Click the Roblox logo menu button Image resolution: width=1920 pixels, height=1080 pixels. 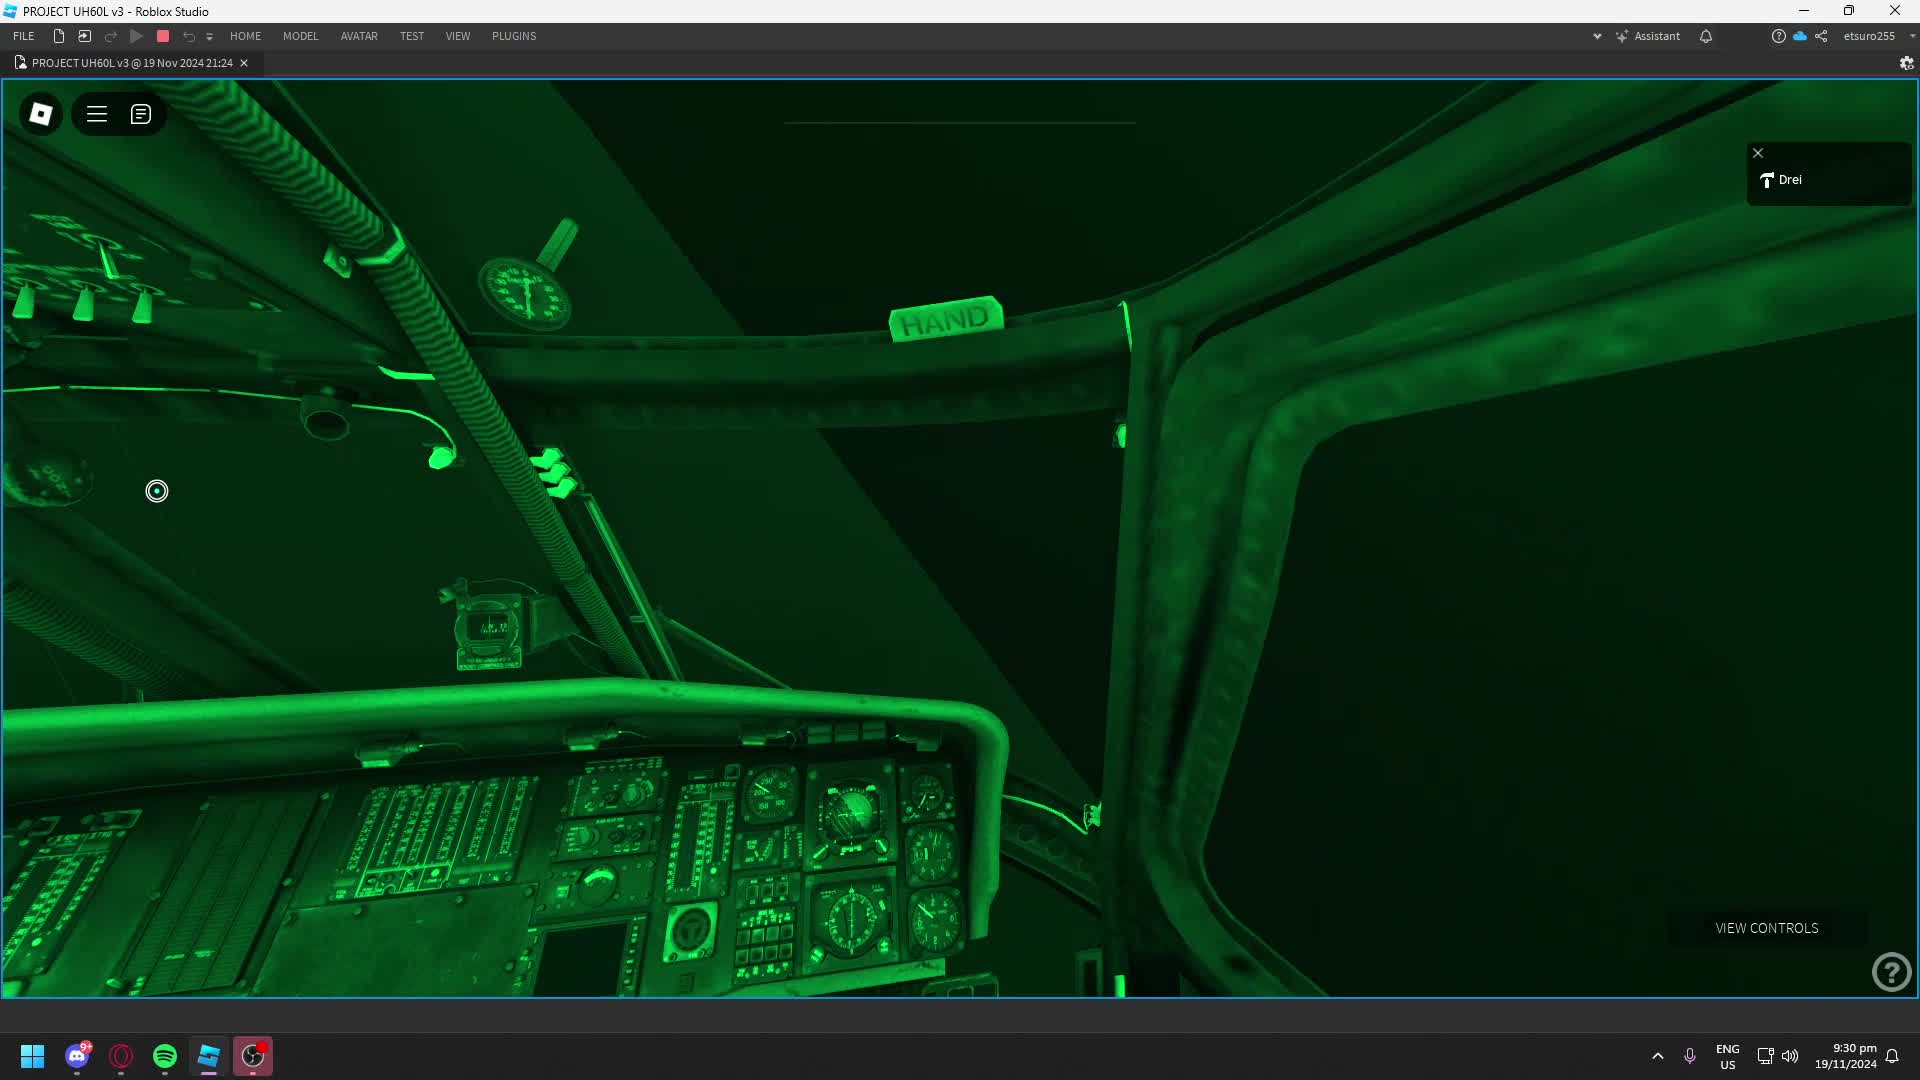(41, 114)
